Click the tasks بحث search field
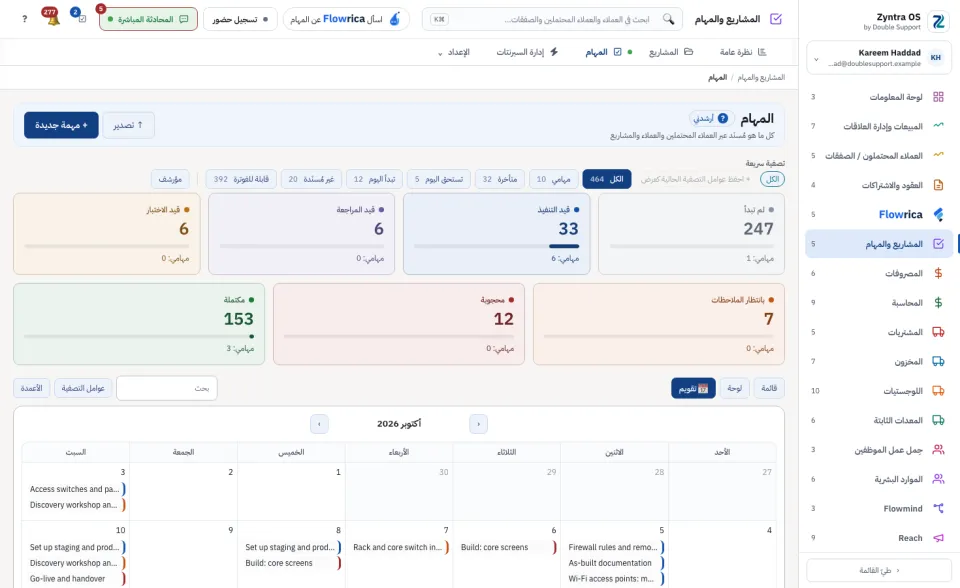 pyautogui.click(x=167, y=388)
